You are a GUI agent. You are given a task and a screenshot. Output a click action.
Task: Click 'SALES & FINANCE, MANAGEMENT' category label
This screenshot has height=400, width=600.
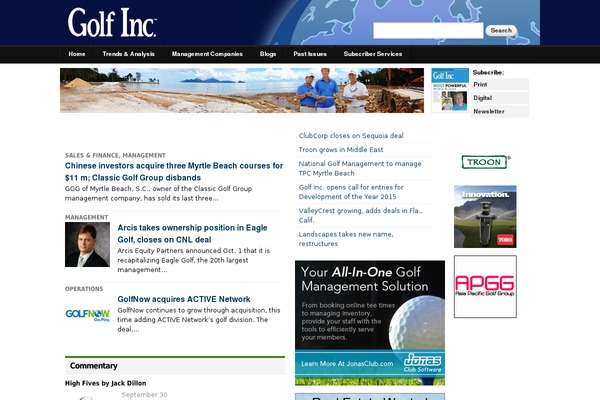tap(115, 155)
